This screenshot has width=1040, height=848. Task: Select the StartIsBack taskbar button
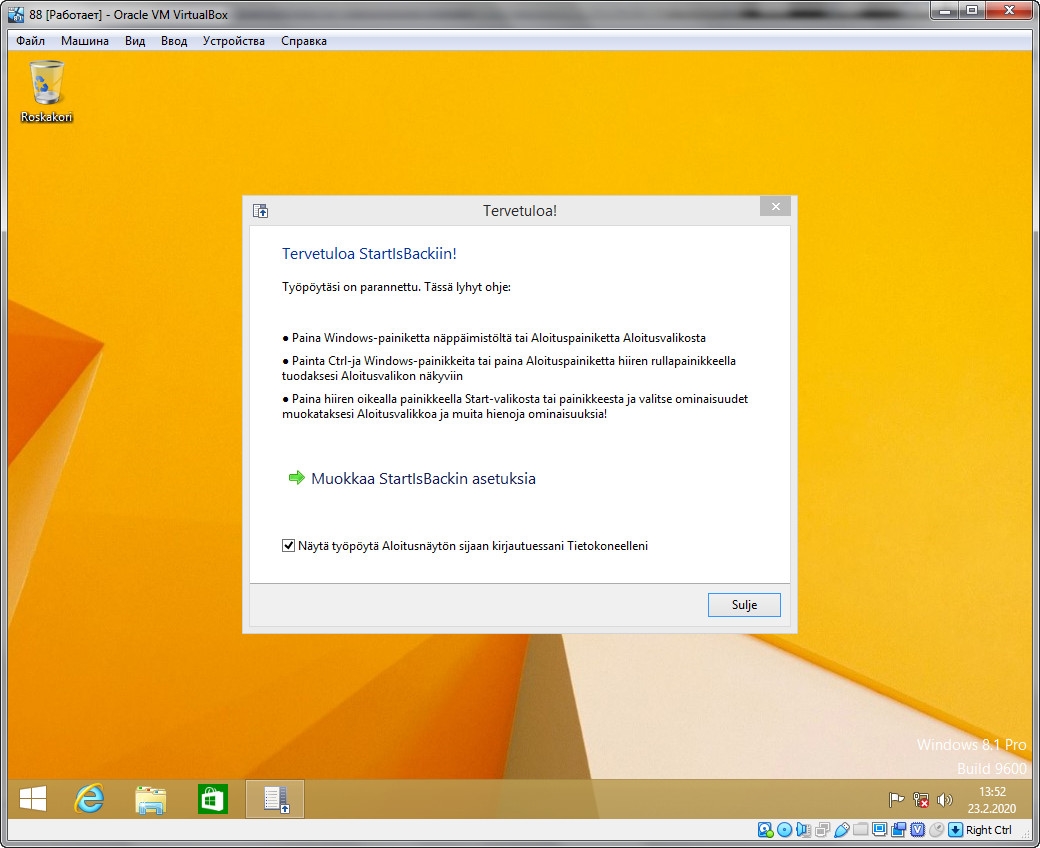(275, 799)
